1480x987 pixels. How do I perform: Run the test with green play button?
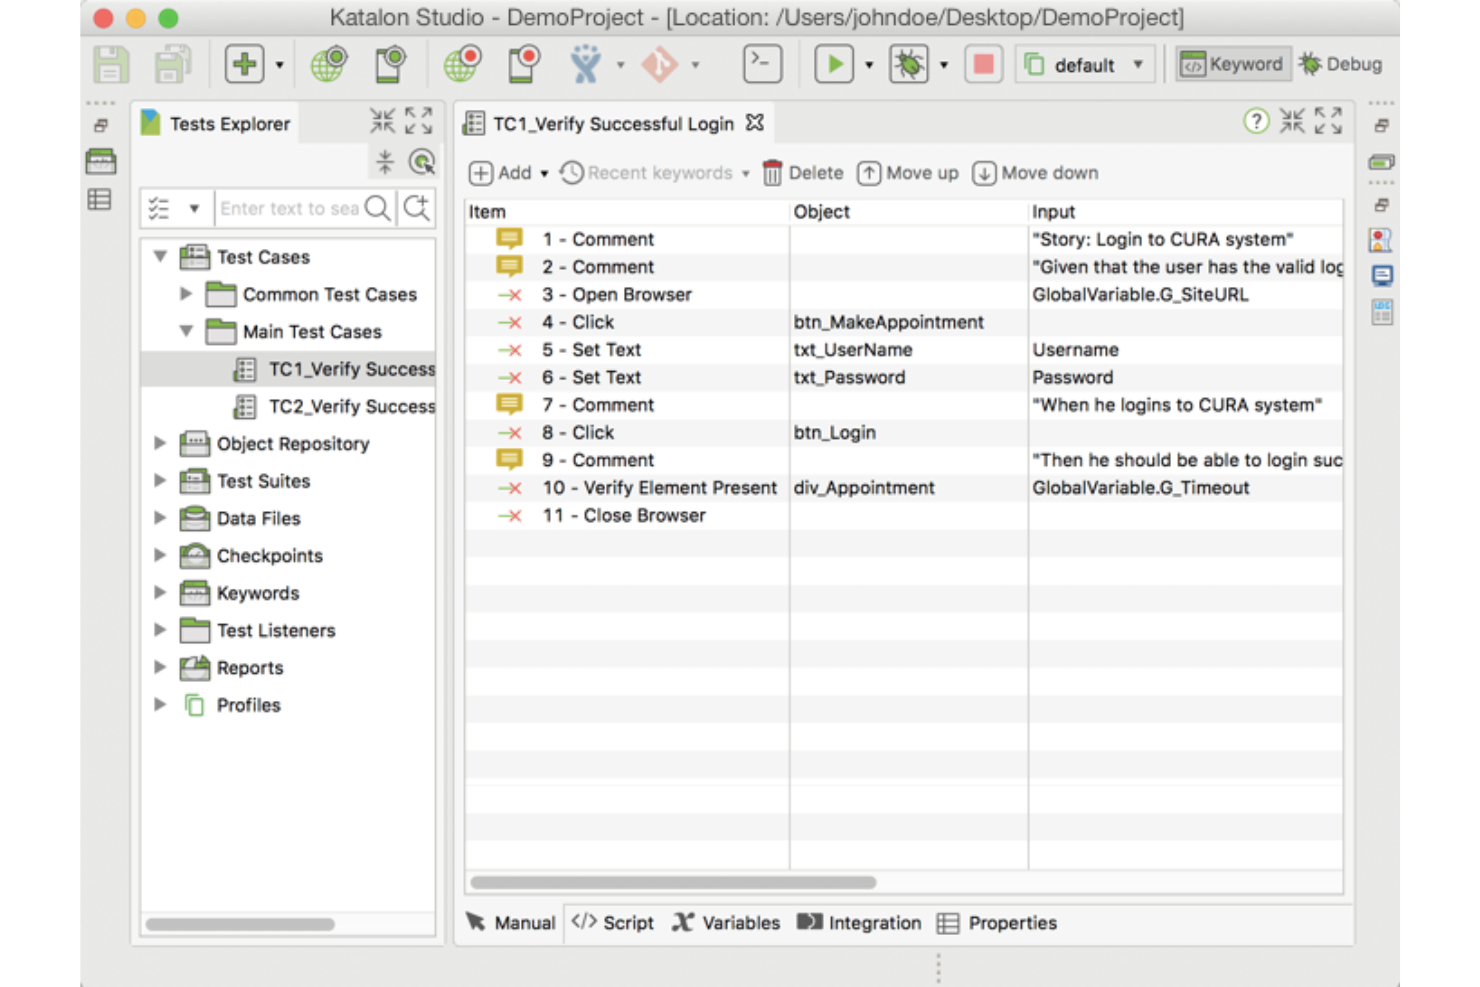(x=834, y=64)
